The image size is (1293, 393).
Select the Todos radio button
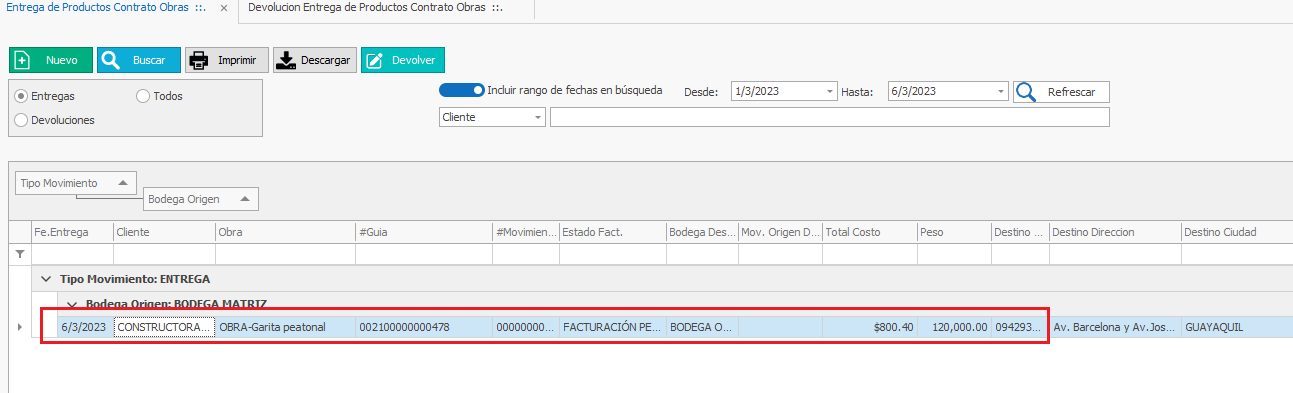142,96
